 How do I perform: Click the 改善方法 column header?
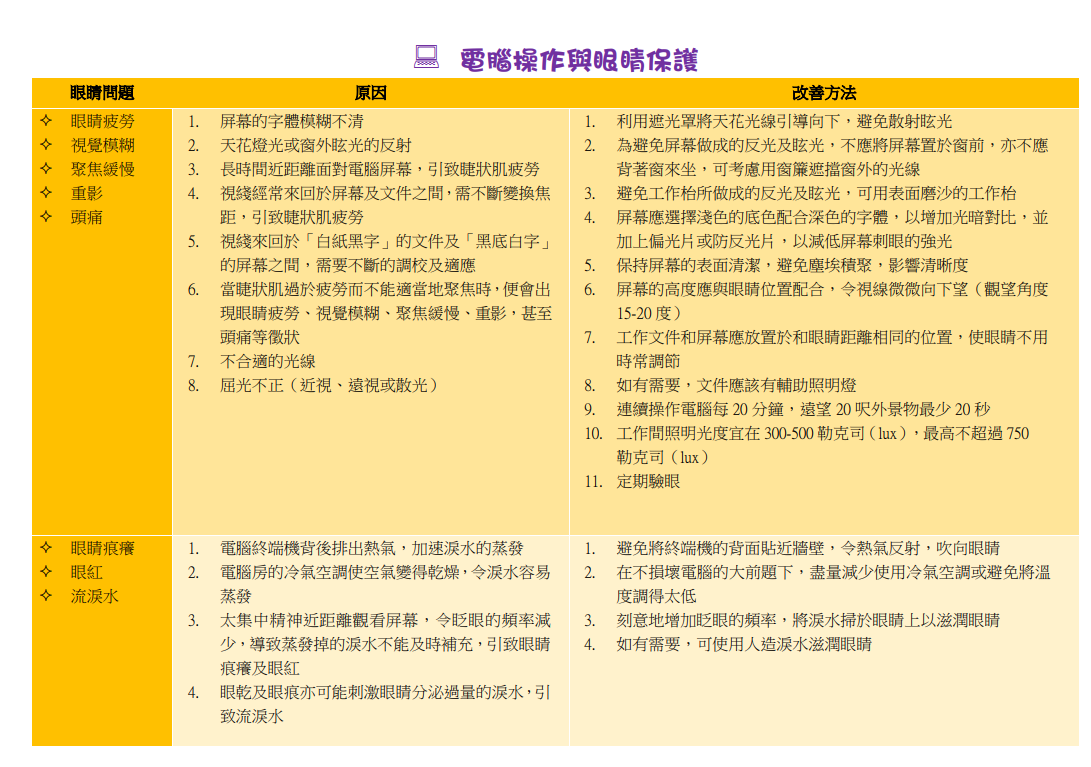coord(824,93)
